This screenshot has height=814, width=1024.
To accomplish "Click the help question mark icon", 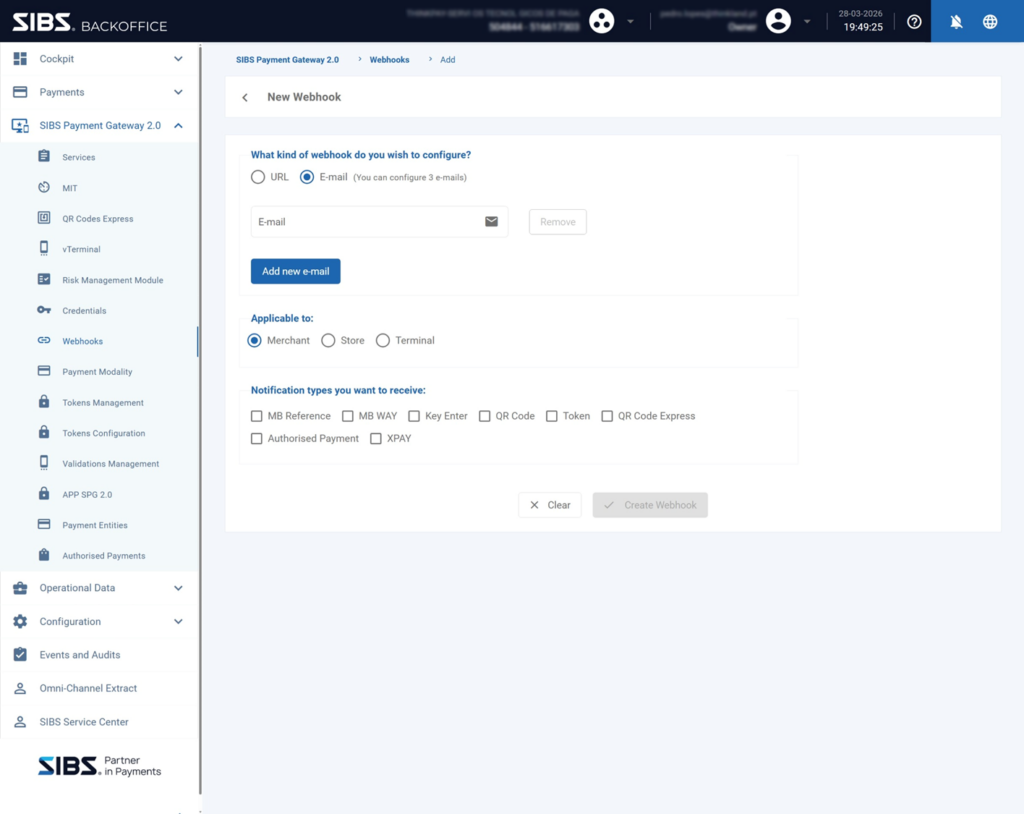I will click(914, 21).
